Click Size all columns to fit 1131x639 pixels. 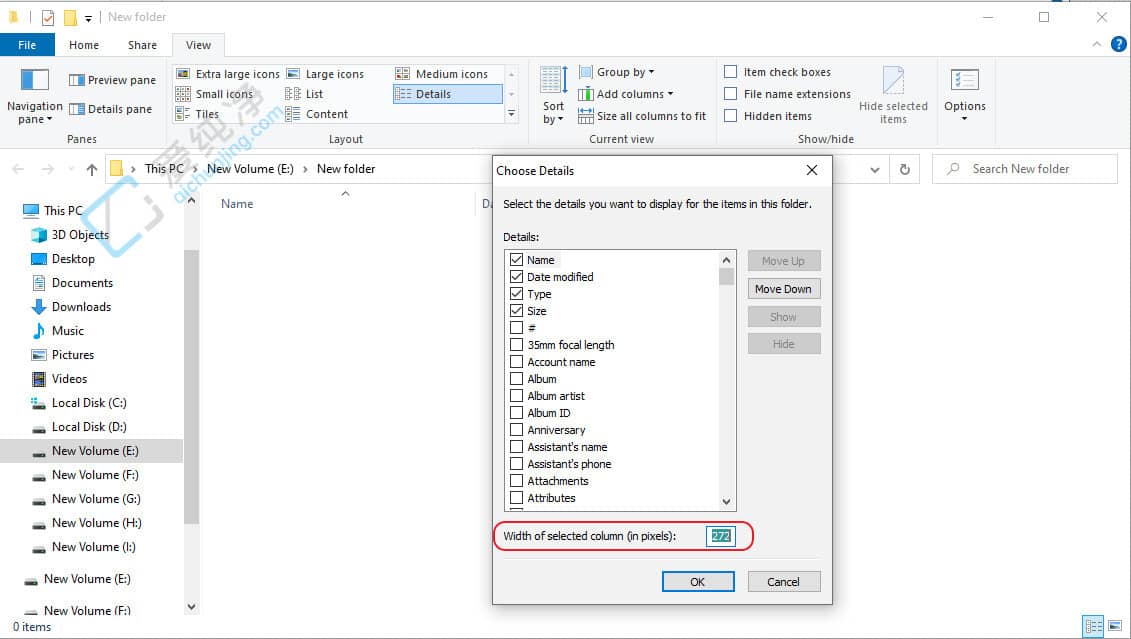pyautogui.click(x=642, y=116)
